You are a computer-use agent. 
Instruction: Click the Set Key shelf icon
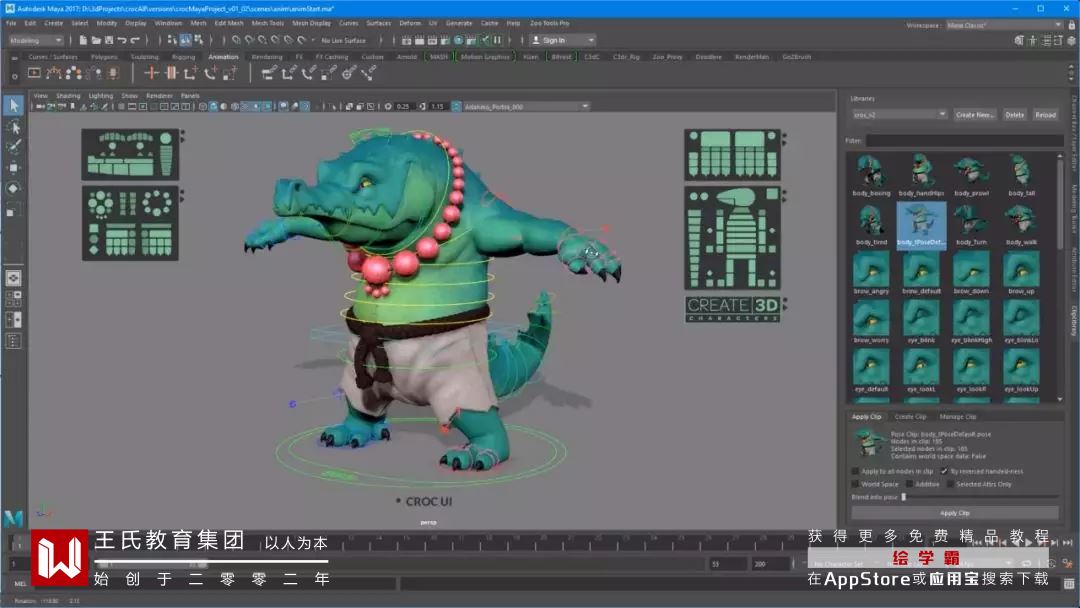(x=152, y=73)
